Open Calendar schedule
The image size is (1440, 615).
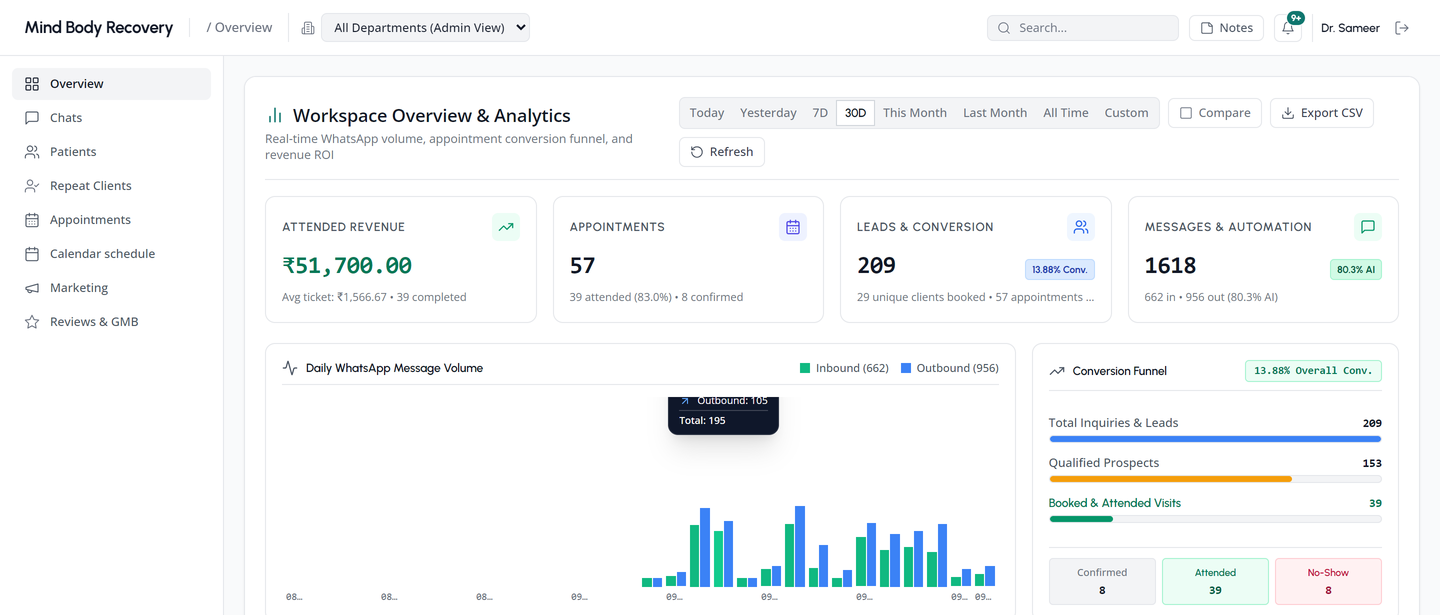(x=111, y=254)
